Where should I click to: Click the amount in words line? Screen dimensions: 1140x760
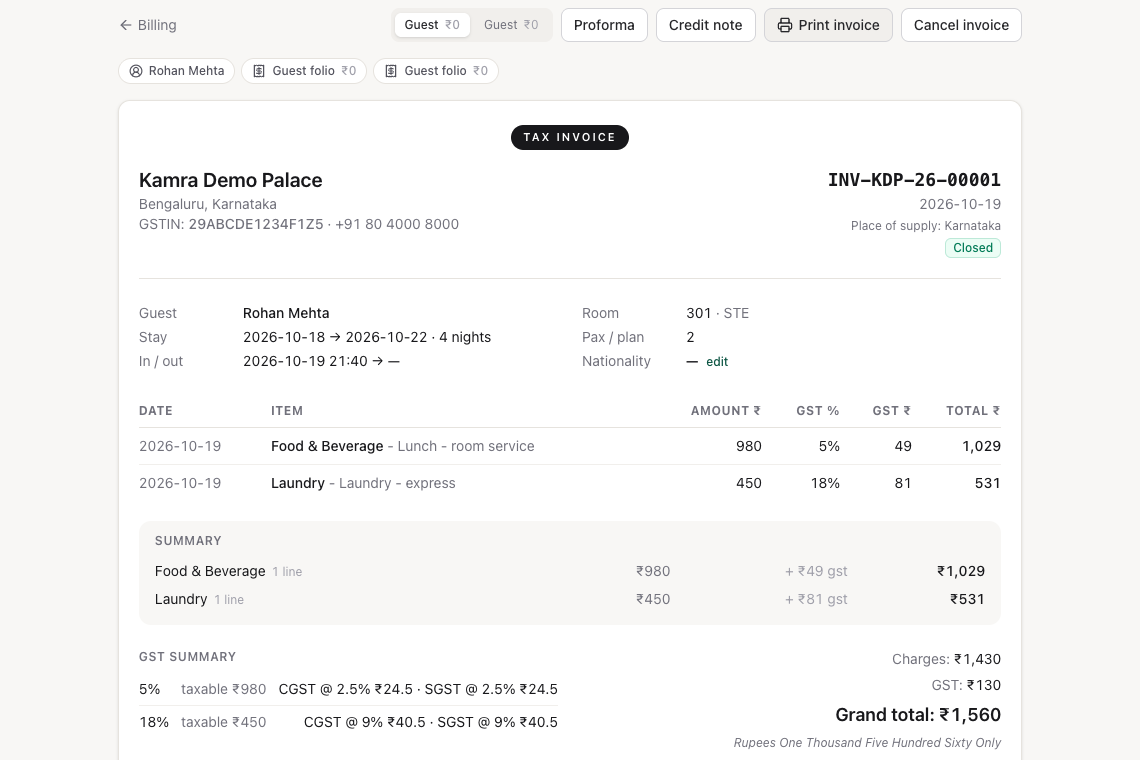pos(867,743)
